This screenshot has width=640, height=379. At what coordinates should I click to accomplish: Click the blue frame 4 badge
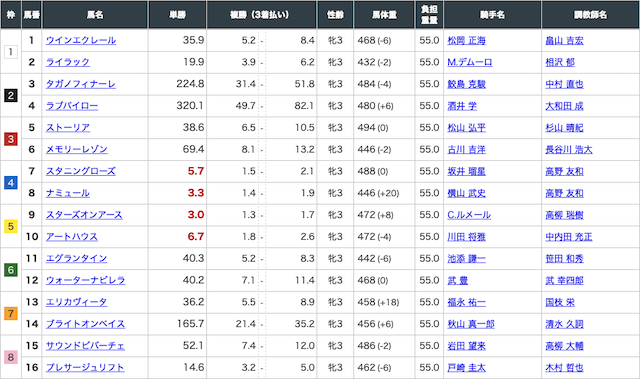[x=11, y=182]
